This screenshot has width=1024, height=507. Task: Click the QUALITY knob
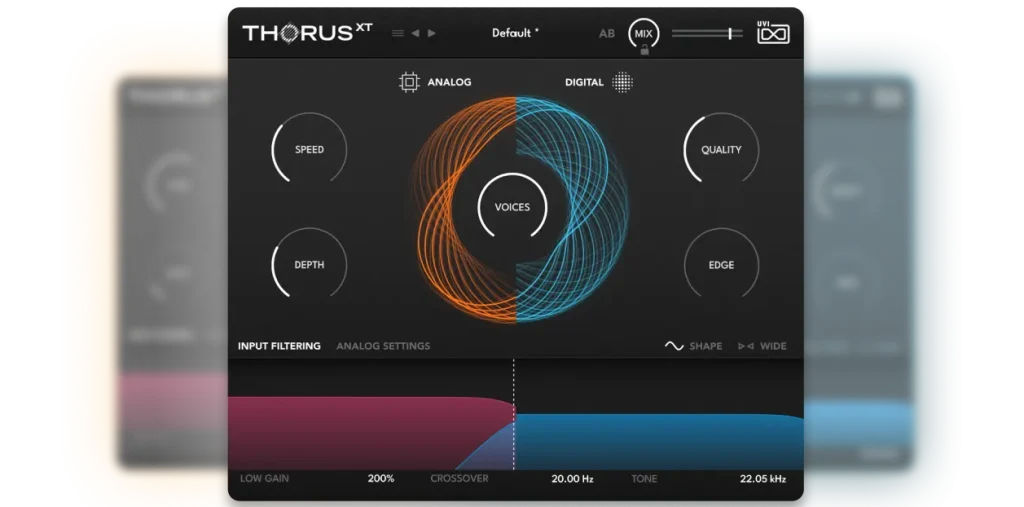point(722,150)
